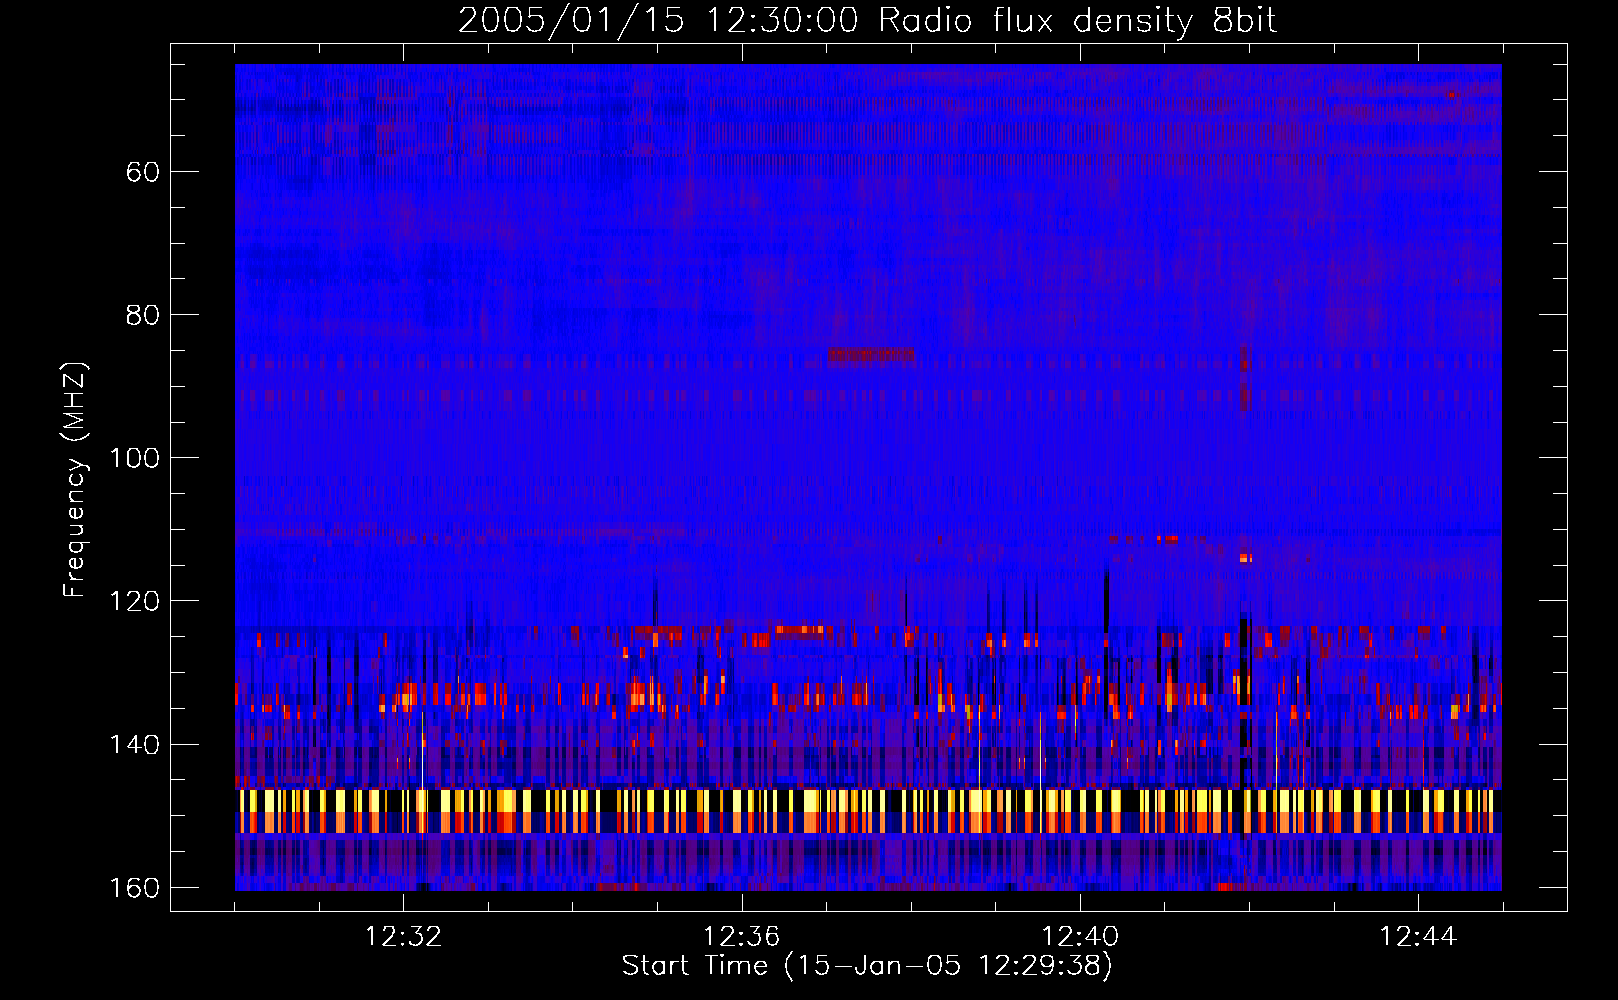
Task: Click the 160 frequency tick label
Action: [x=134, y=888]
